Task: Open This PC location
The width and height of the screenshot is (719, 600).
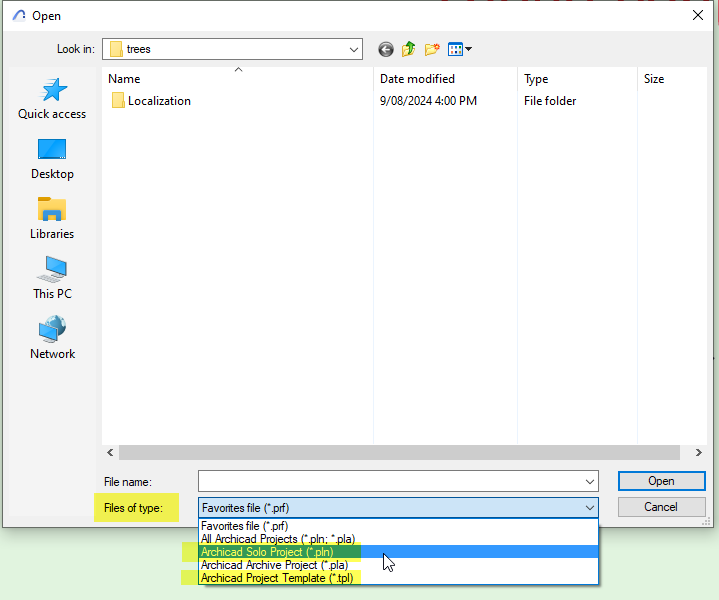Action: [x=52, y=278]
